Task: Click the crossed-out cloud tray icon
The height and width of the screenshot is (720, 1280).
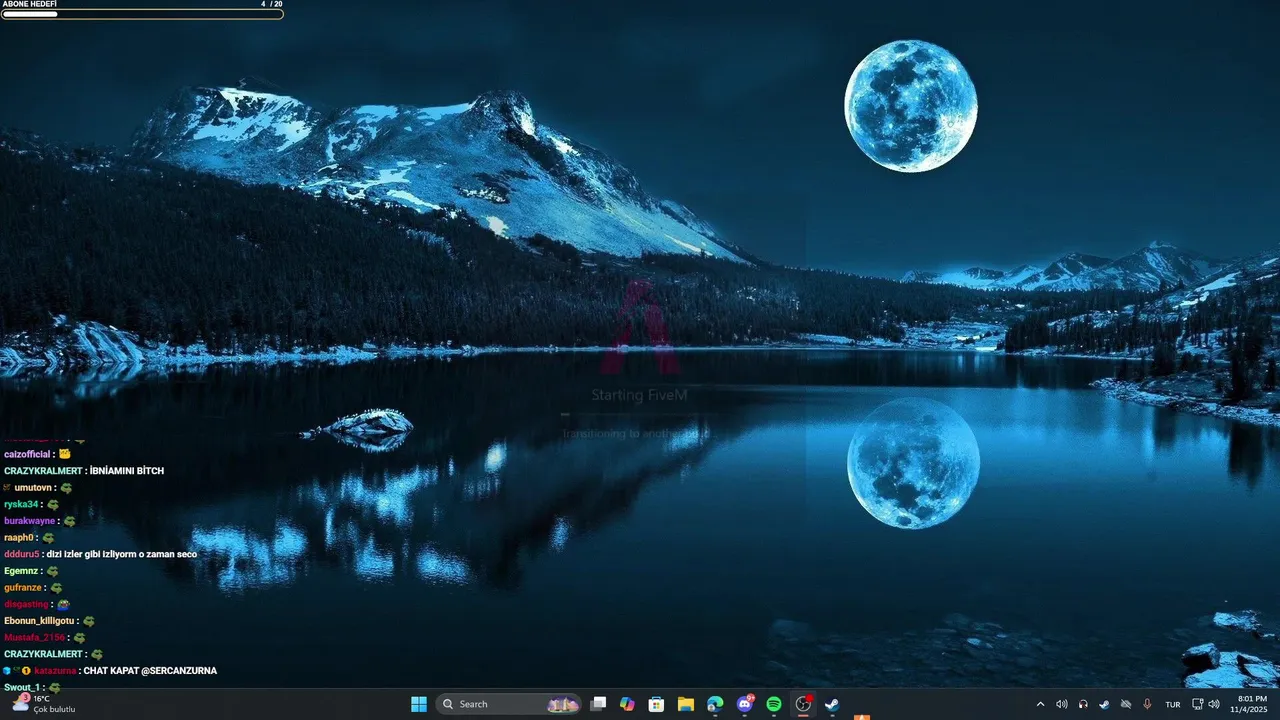Action: click(x=1126, y=704)
